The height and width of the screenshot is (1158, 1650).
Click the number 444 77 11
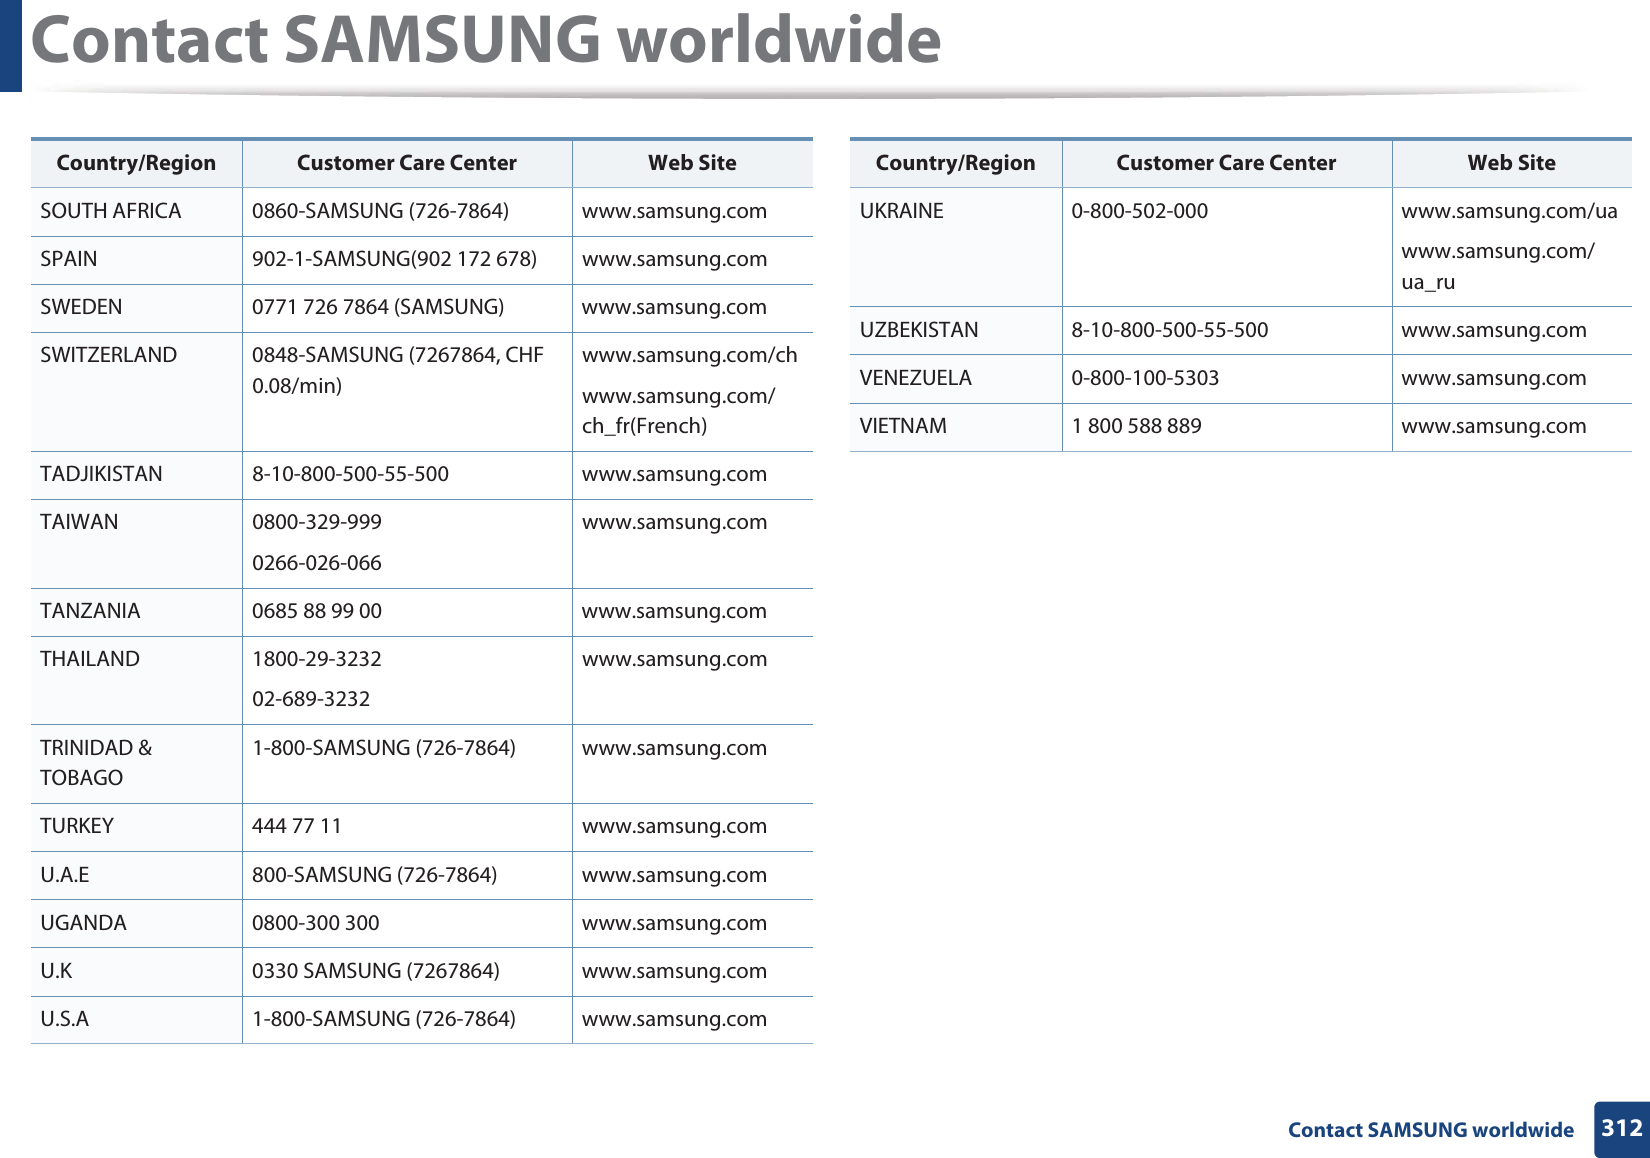click(x=297, y=826)
